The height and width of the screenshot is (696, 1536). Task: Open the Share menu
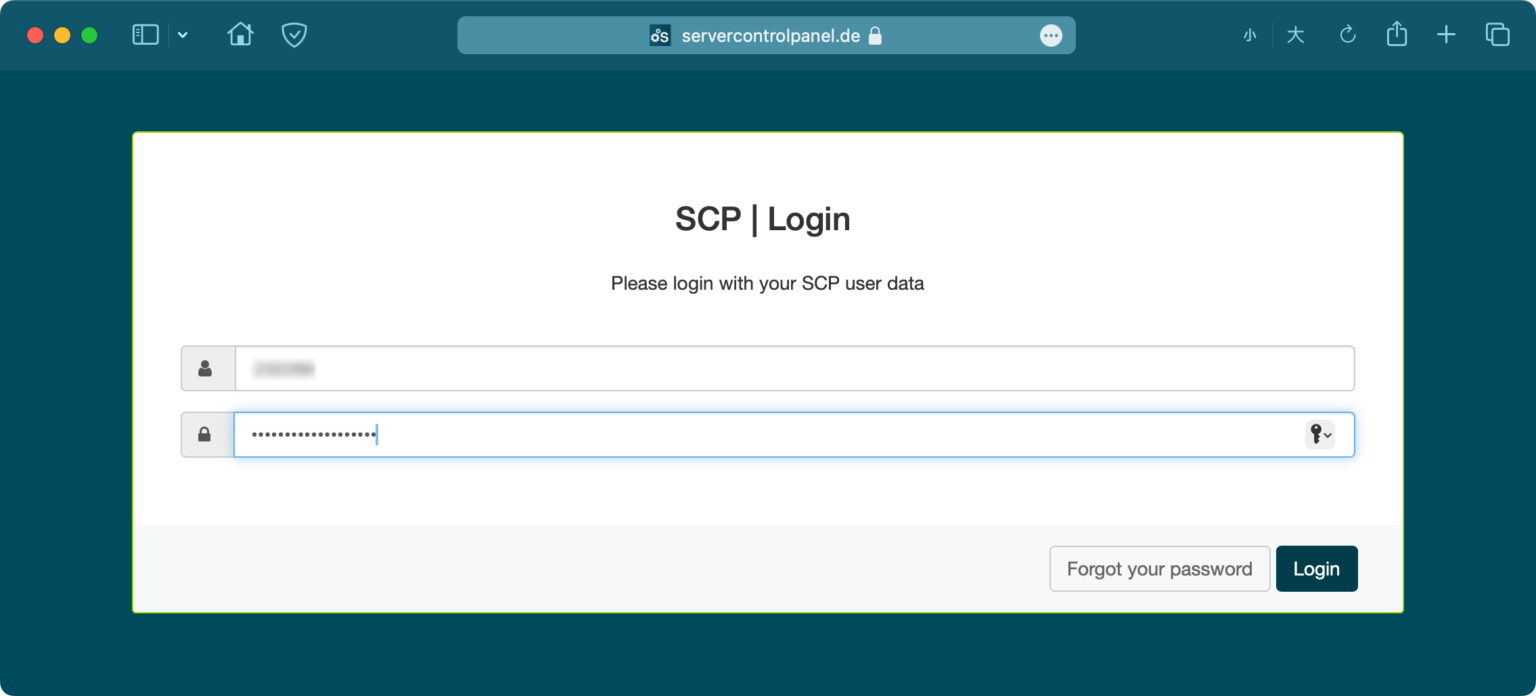tap(1397, 35)
